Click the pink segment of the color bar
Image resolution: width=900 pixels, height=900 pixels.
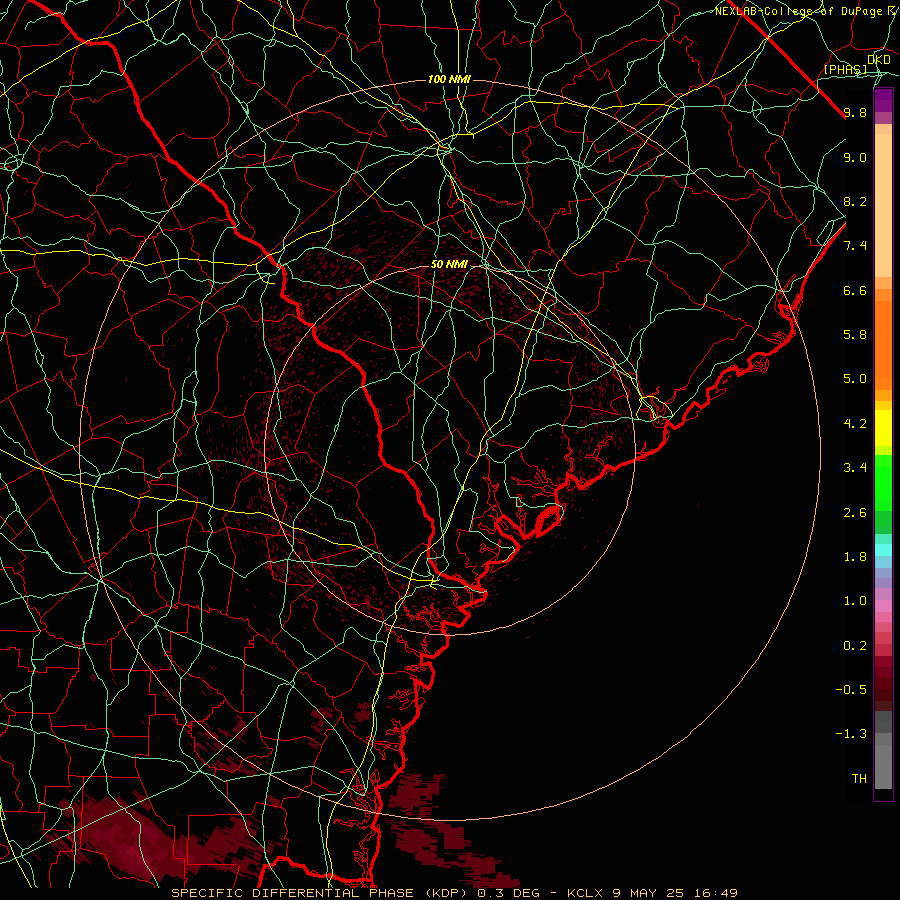[883, 606]
